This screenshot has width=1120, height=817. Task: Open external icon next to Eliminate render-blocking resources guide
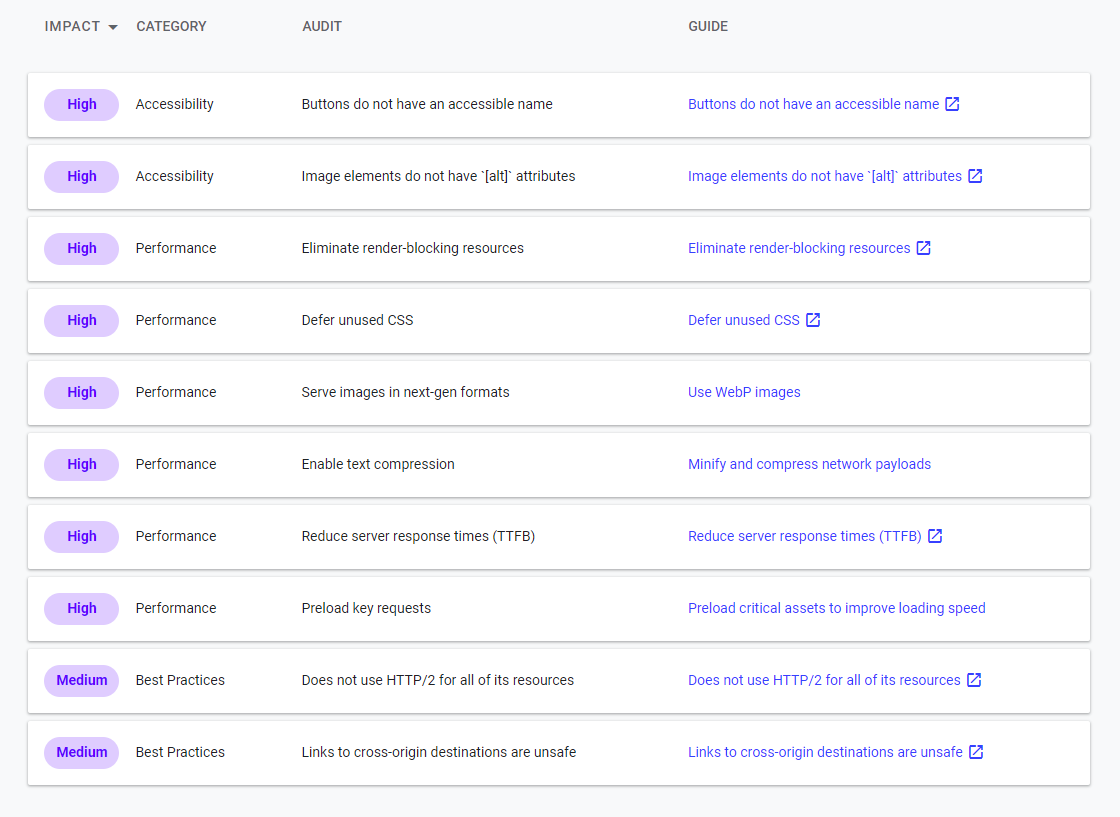[924, 248]
